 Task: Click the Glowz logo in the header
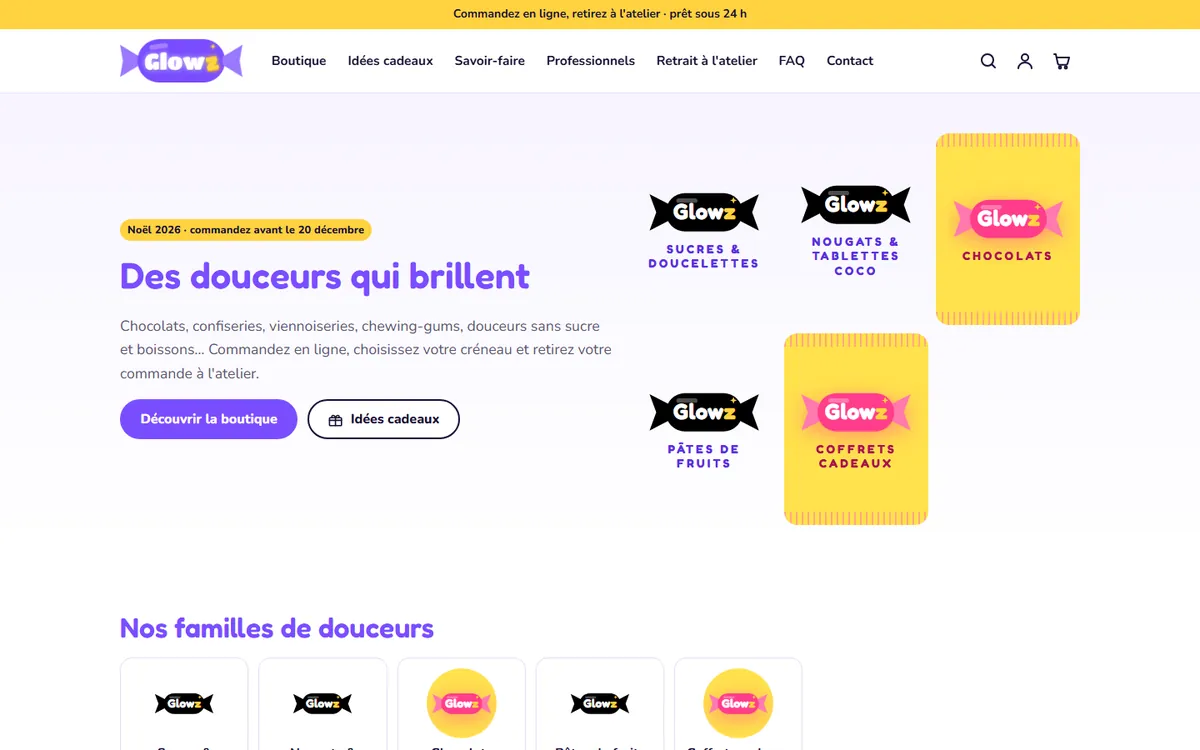(181, 61)
